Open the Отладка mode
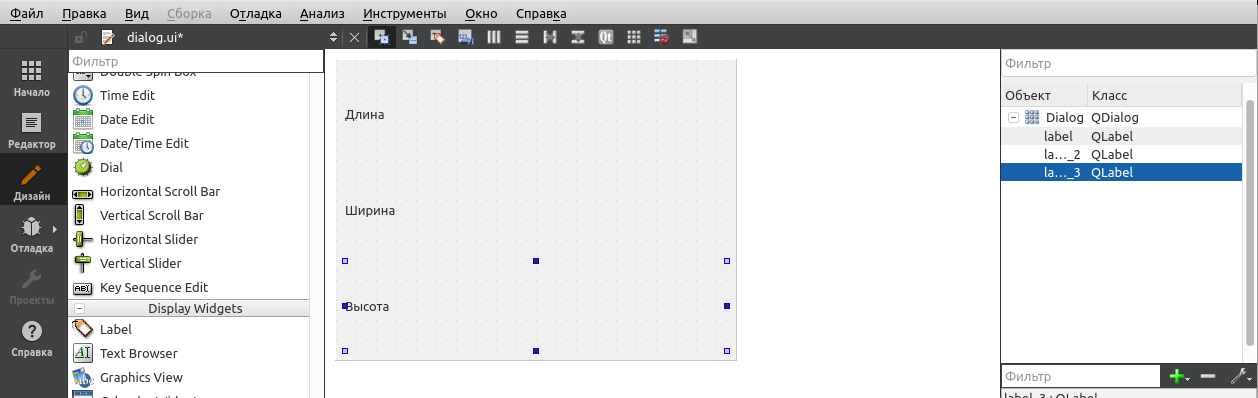Image resolution: width=1258 pixels, height=398 pixels. tap(31, 234)
